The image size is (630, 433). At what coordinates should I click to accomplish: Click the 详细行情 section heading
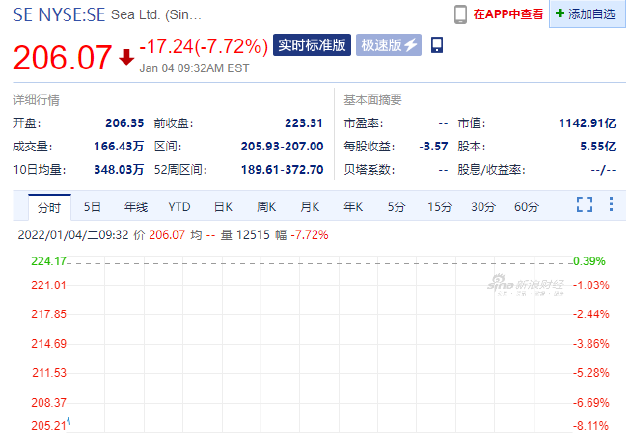(x=36, y=100)
